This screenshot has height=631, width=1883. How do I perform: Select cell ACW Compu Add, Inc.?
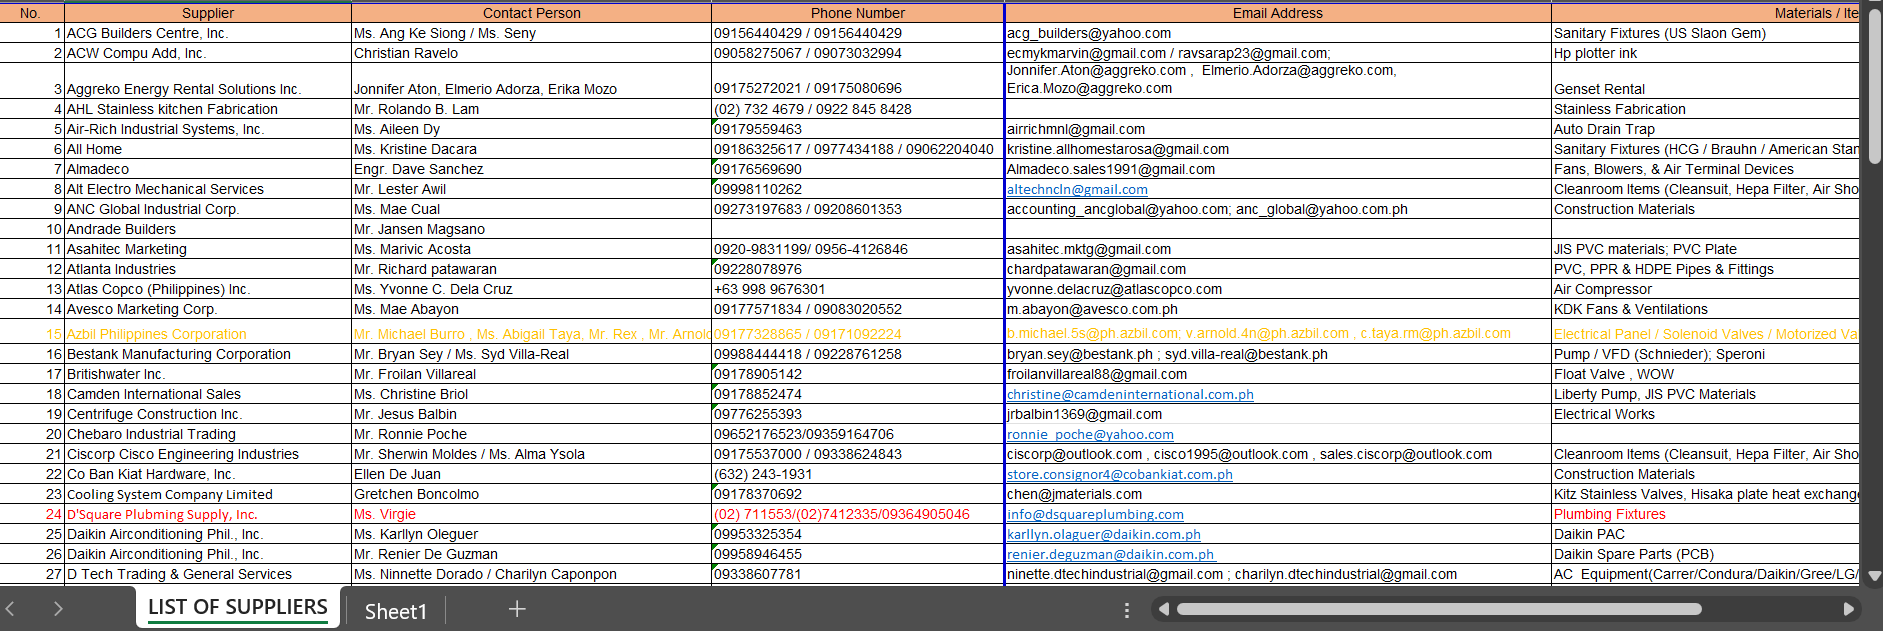(x=208, y=53)
